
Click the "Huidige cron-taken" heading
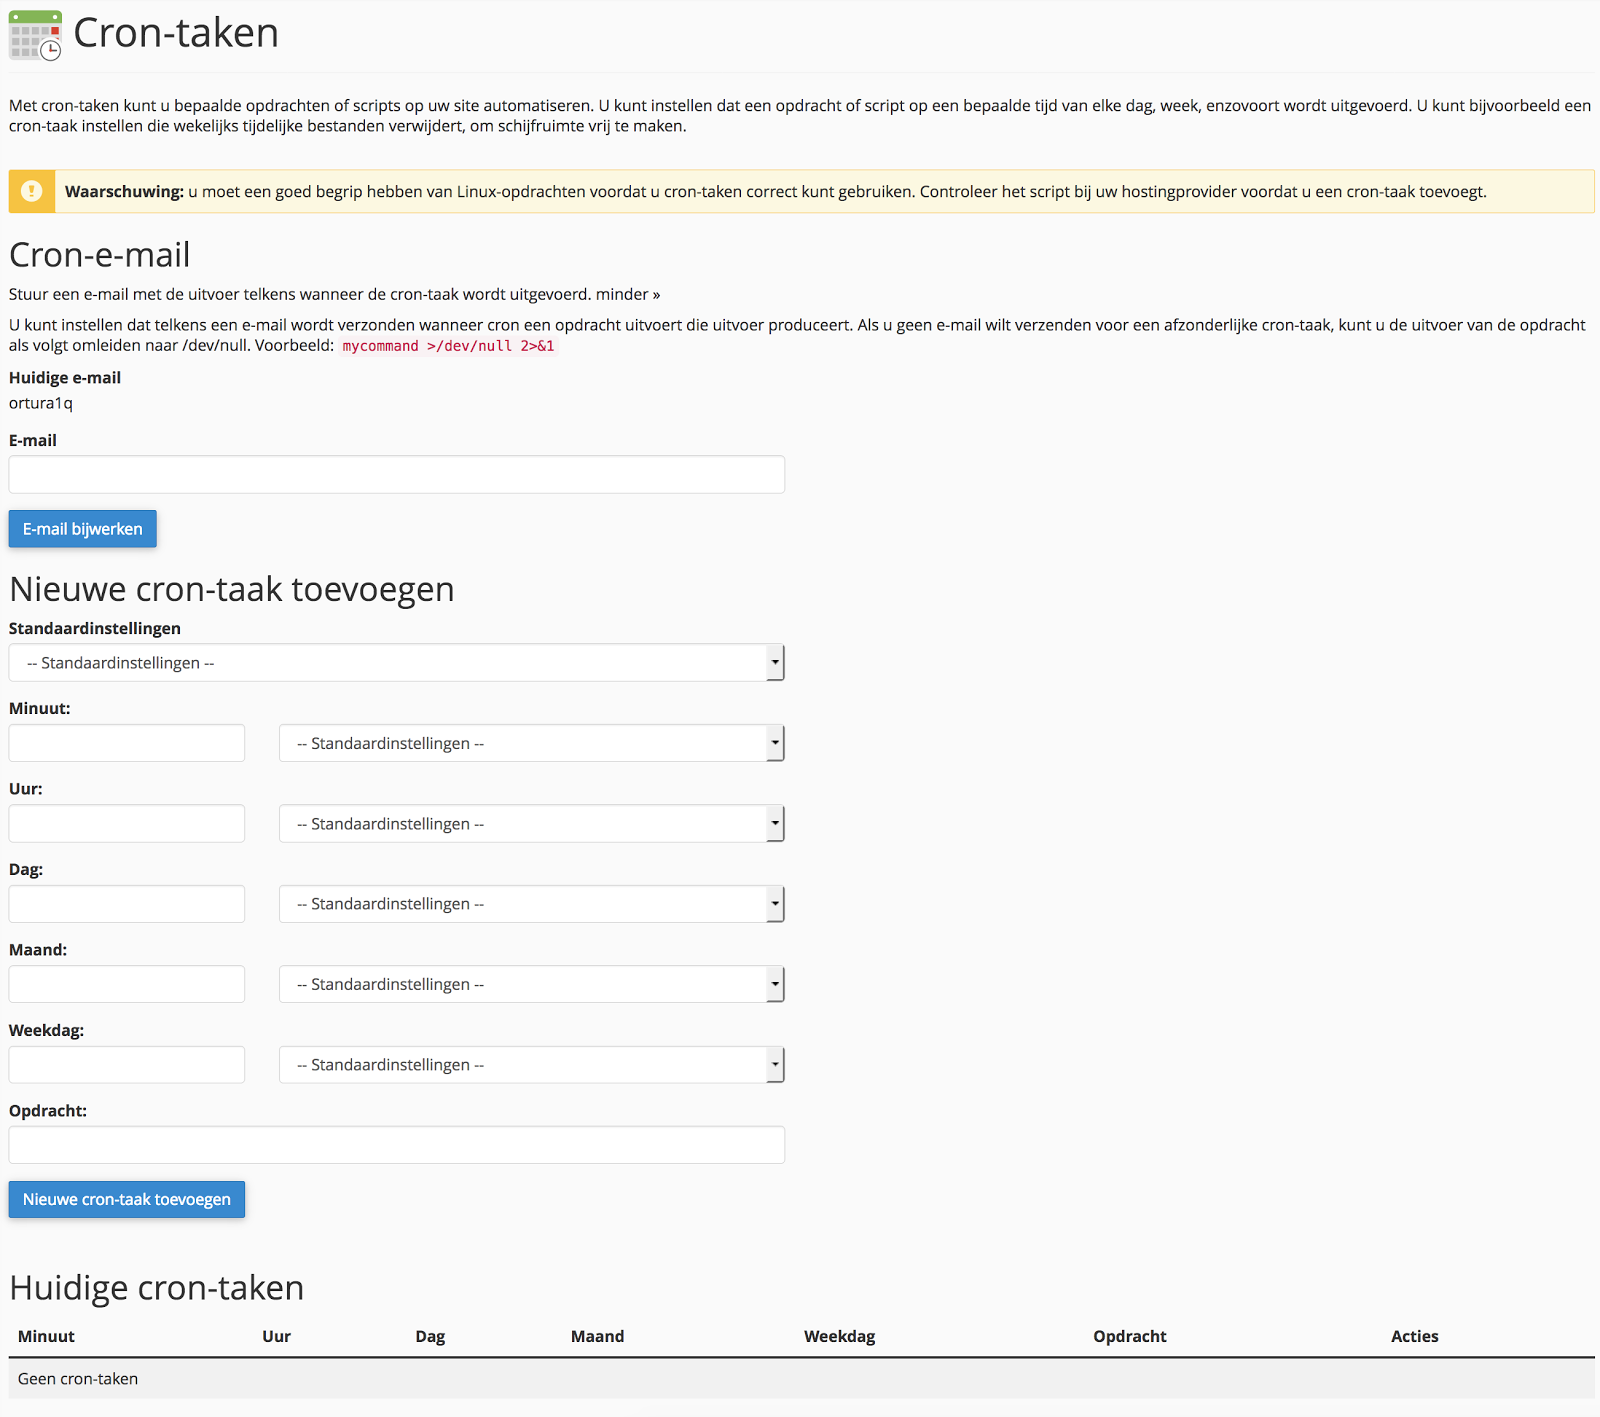pos(157,1288)
